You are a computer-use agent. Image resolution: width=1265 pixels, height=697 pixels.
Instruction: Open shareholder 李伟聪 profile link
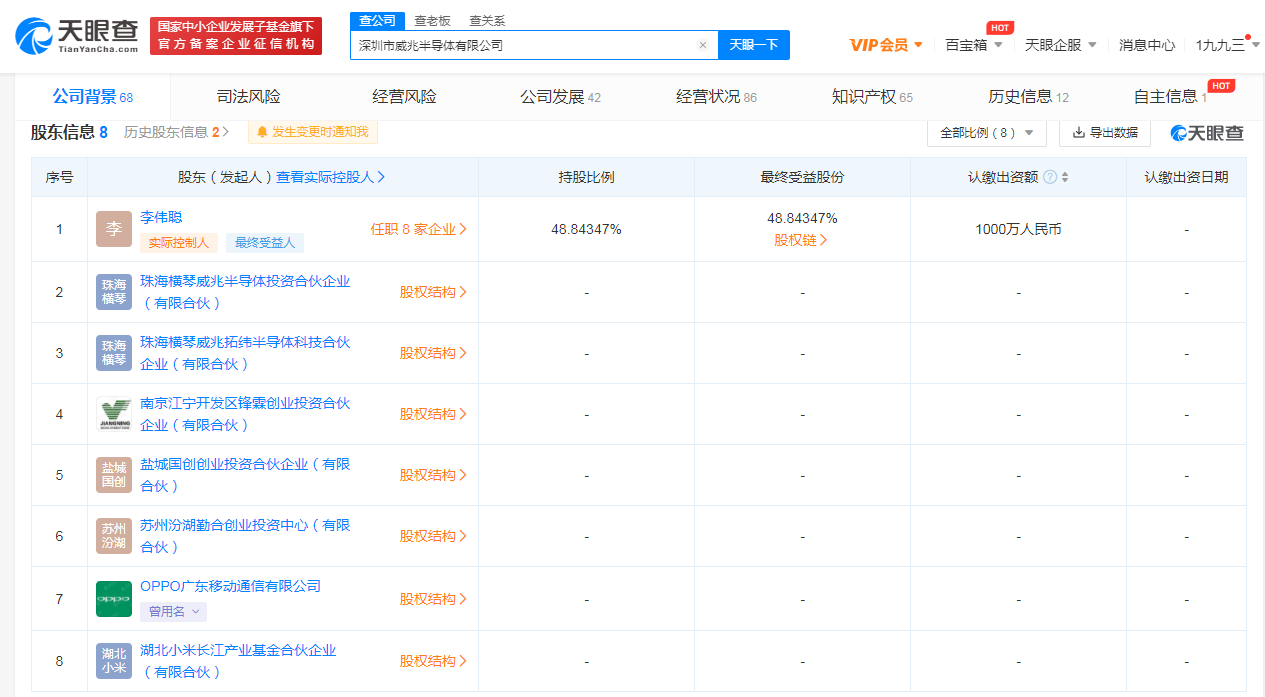tap(161, 217)
